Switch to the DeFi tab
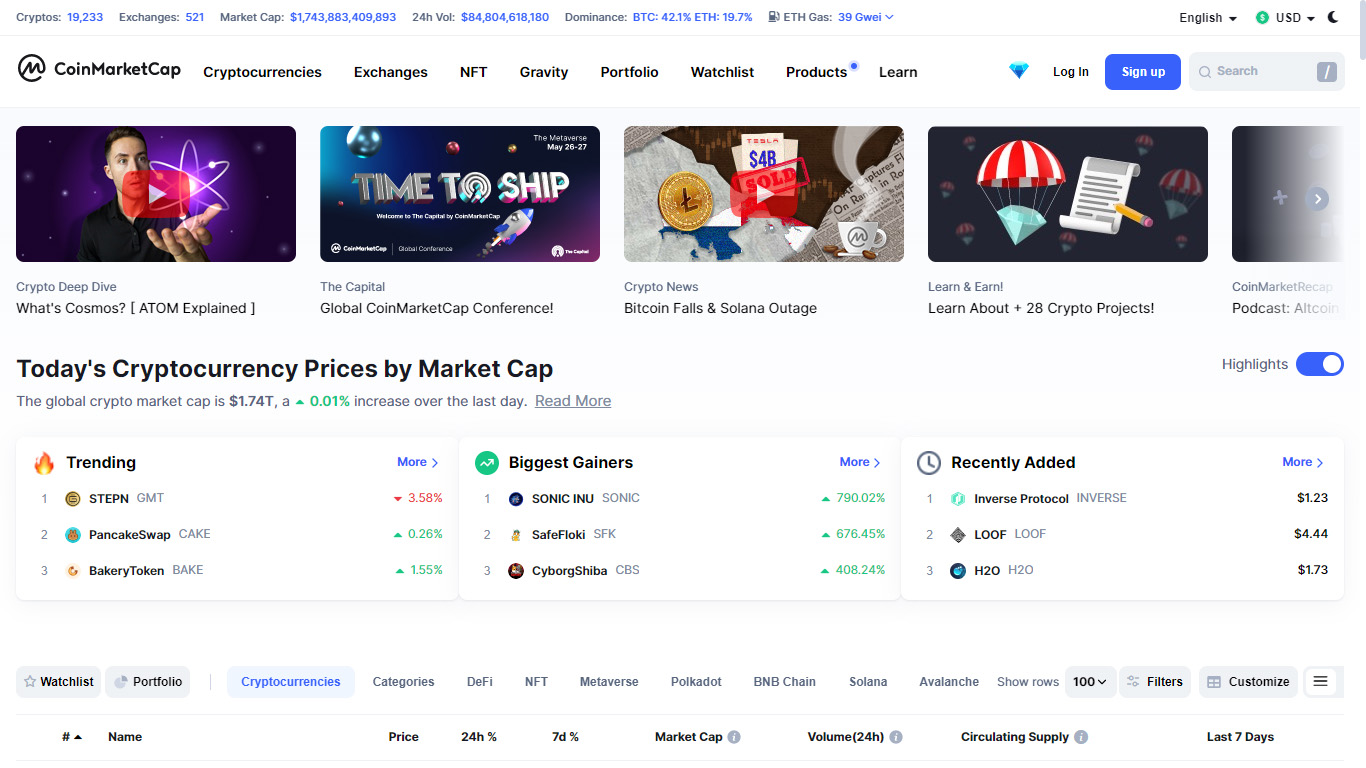Viewport: 1366px width, 768px height. pos(480,682)
